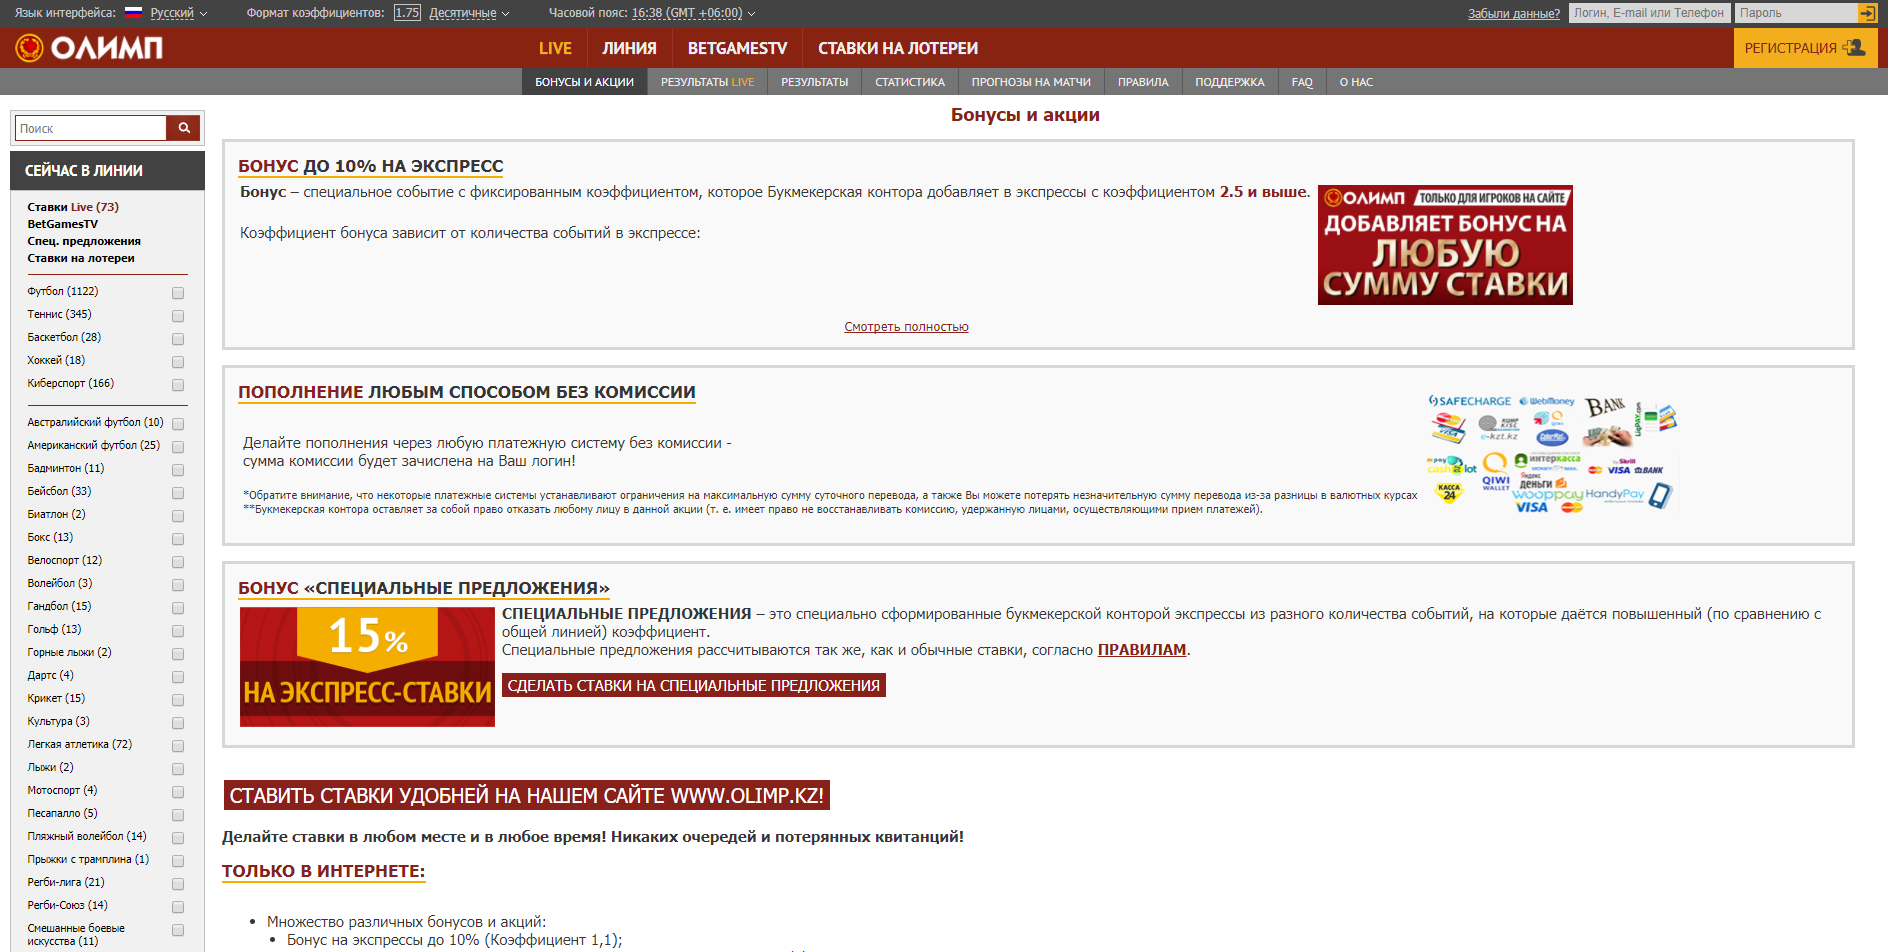Select the О НАС tab
This screenshot has height=952, width=1888.
coord(1356,82)
